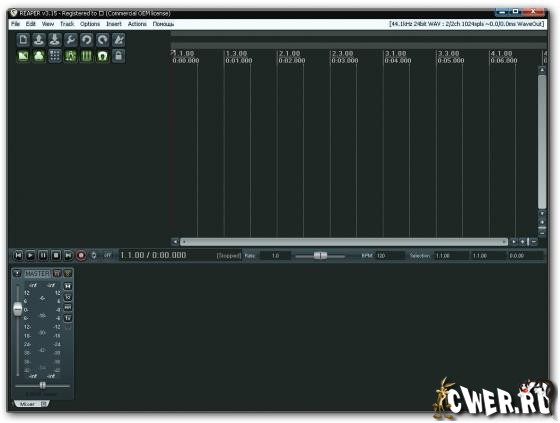Adjust the master volume fader
Viewport: 560px width, 423px height.
[18, 309]
